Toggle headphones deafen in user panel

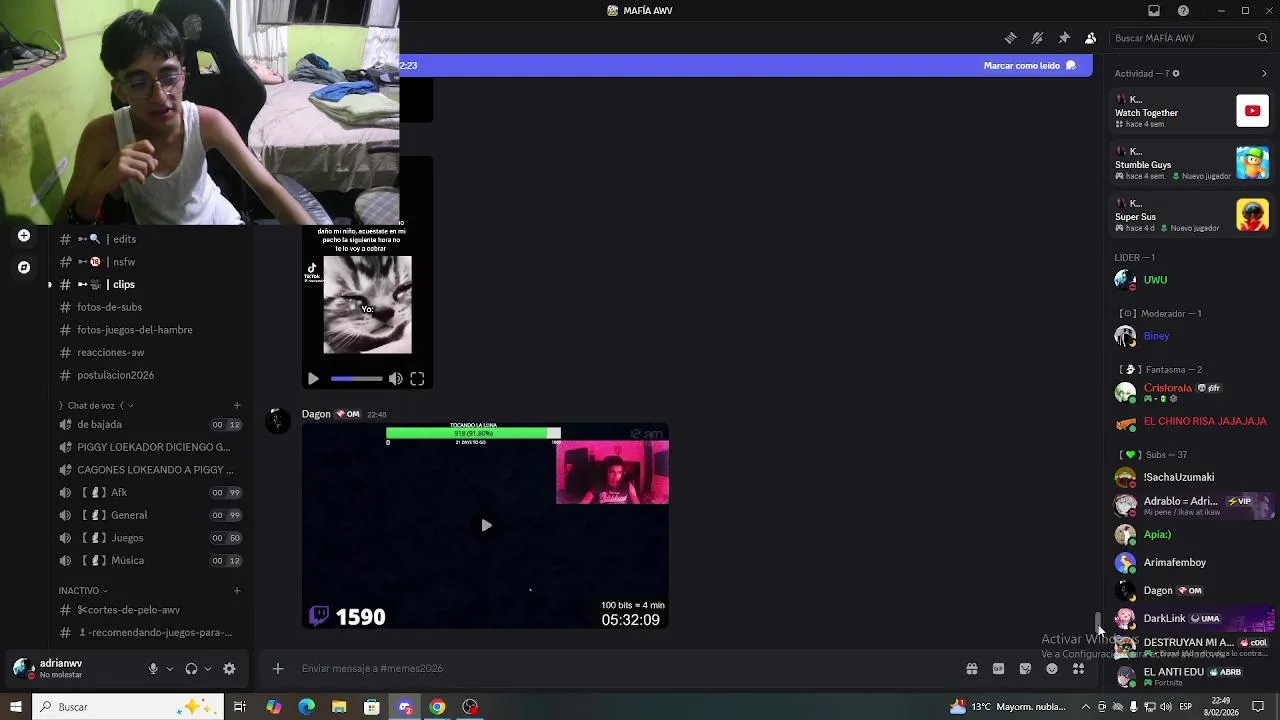(191, 669)
